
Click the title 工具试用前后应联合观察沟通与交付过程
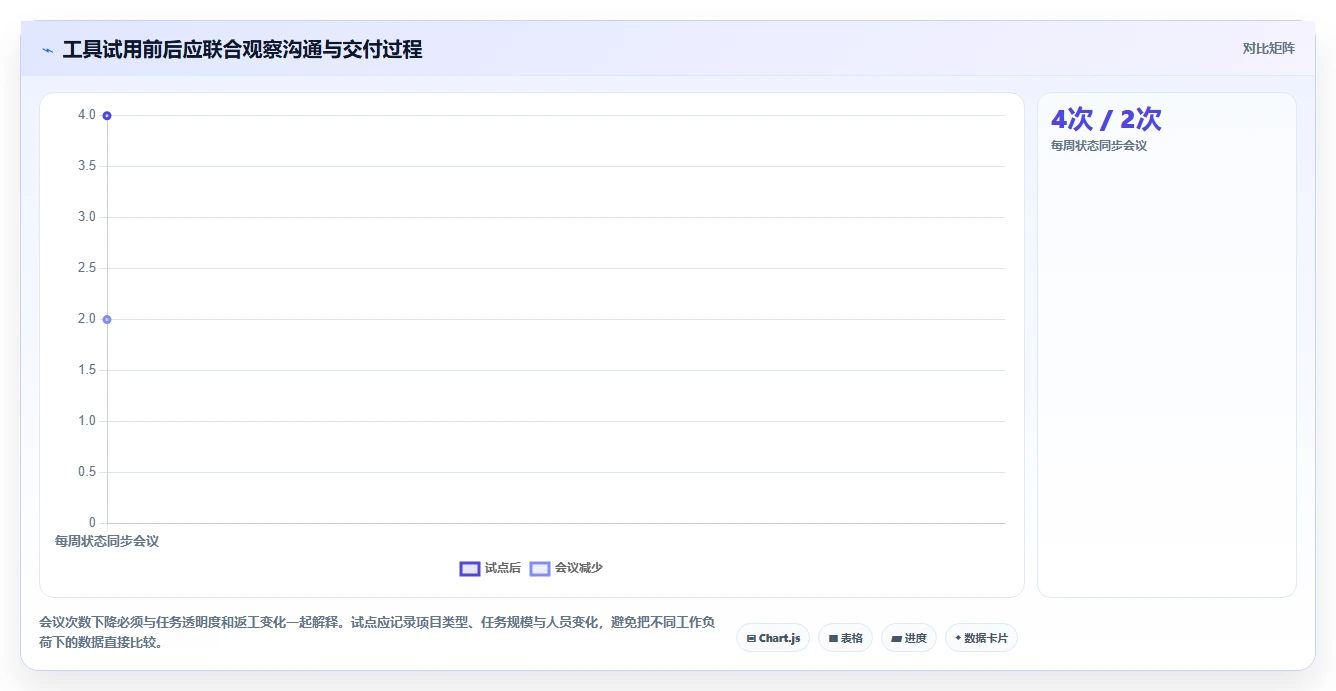click(x=242, y=50)
